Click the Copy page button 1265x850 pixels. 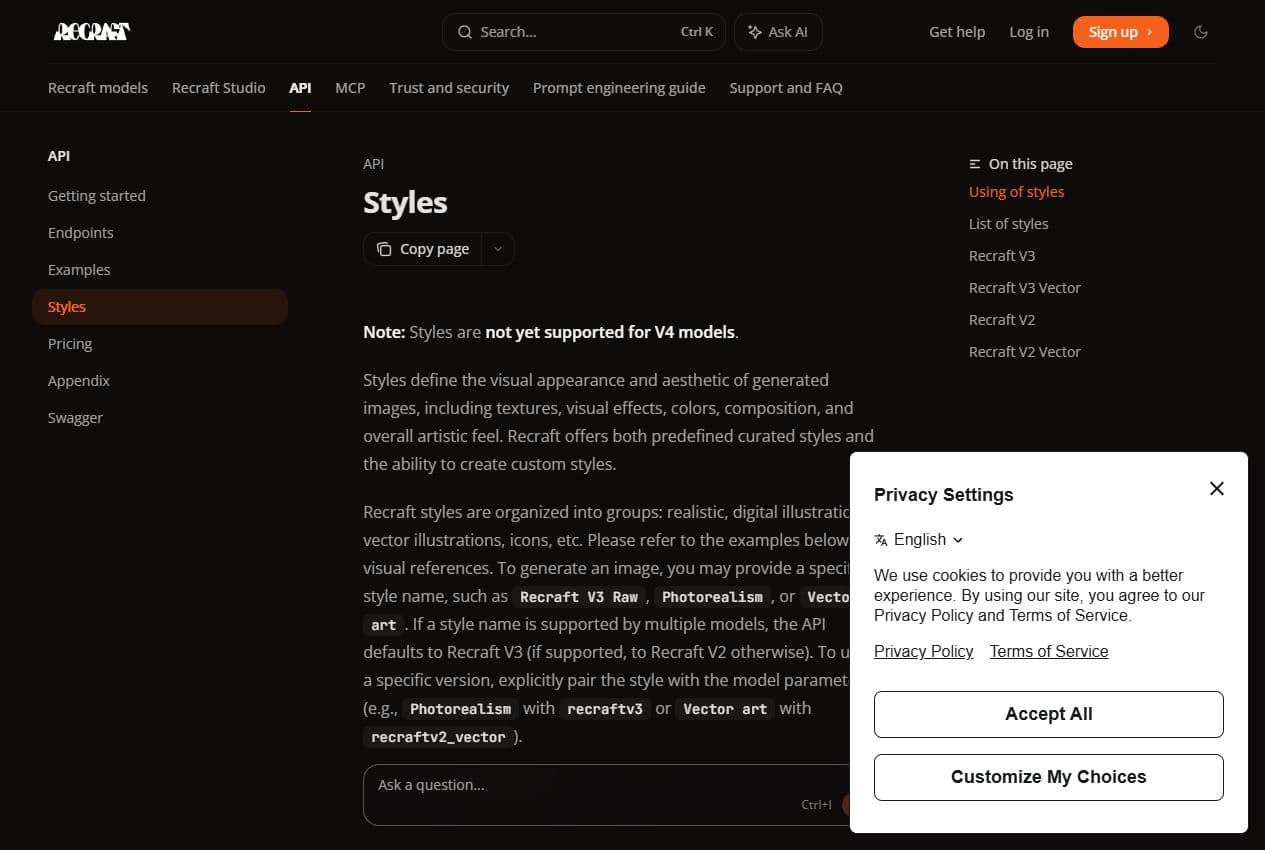[423, 249]
